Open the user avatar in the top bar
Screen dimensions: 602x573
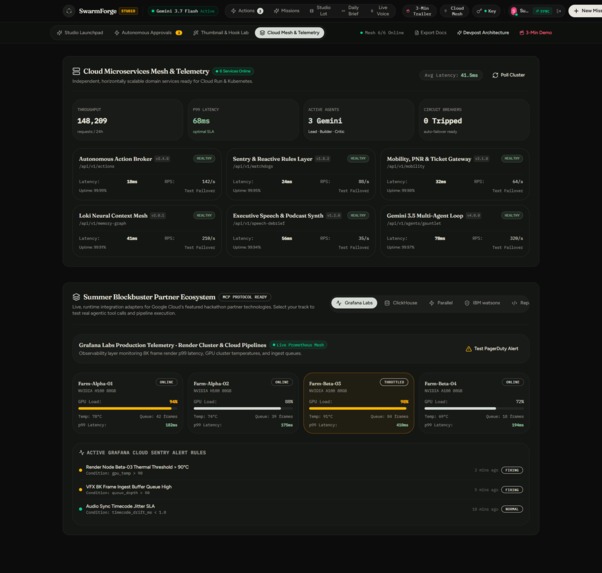coord(514,11)
